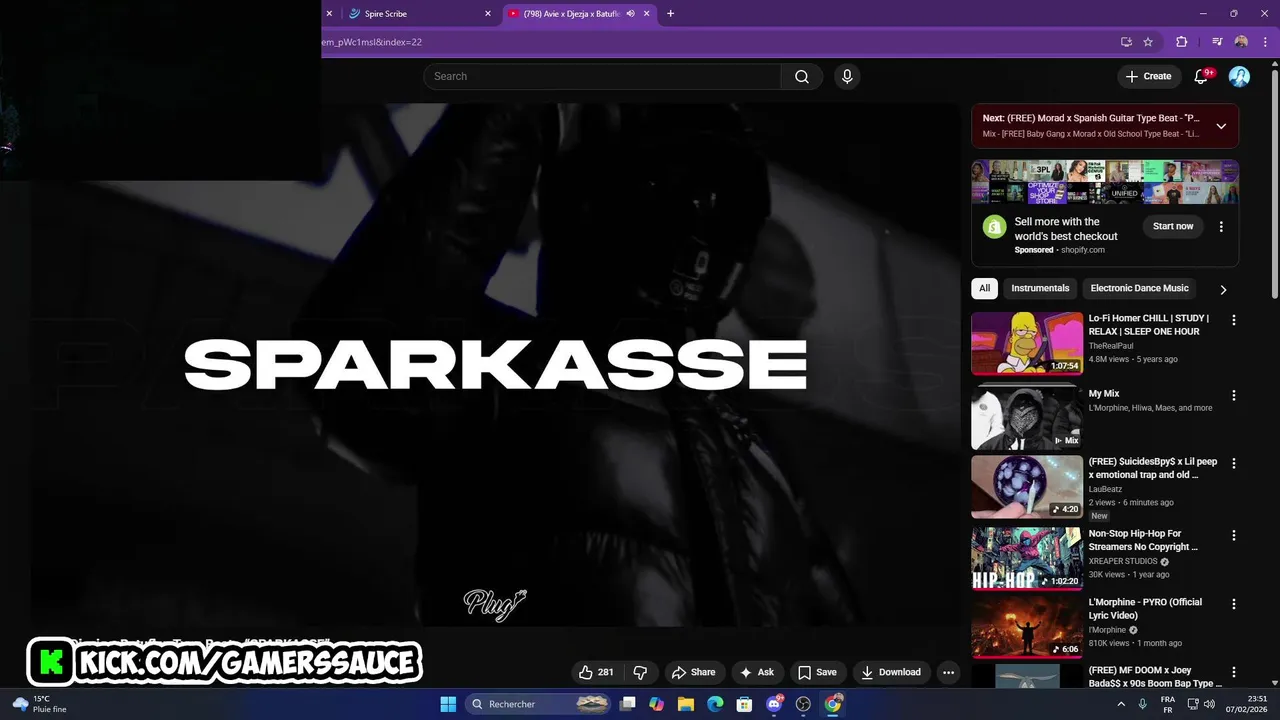
Task: Save the video to a playlist
Action: [x=817, y=672]
